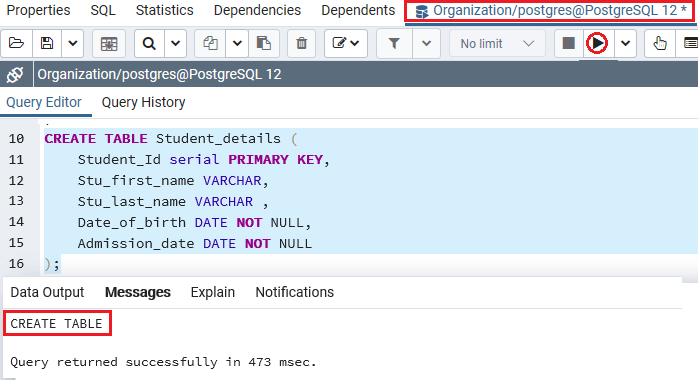Open the Explain output tab
Screen dimensions: 698x380
tap(213, 292)
